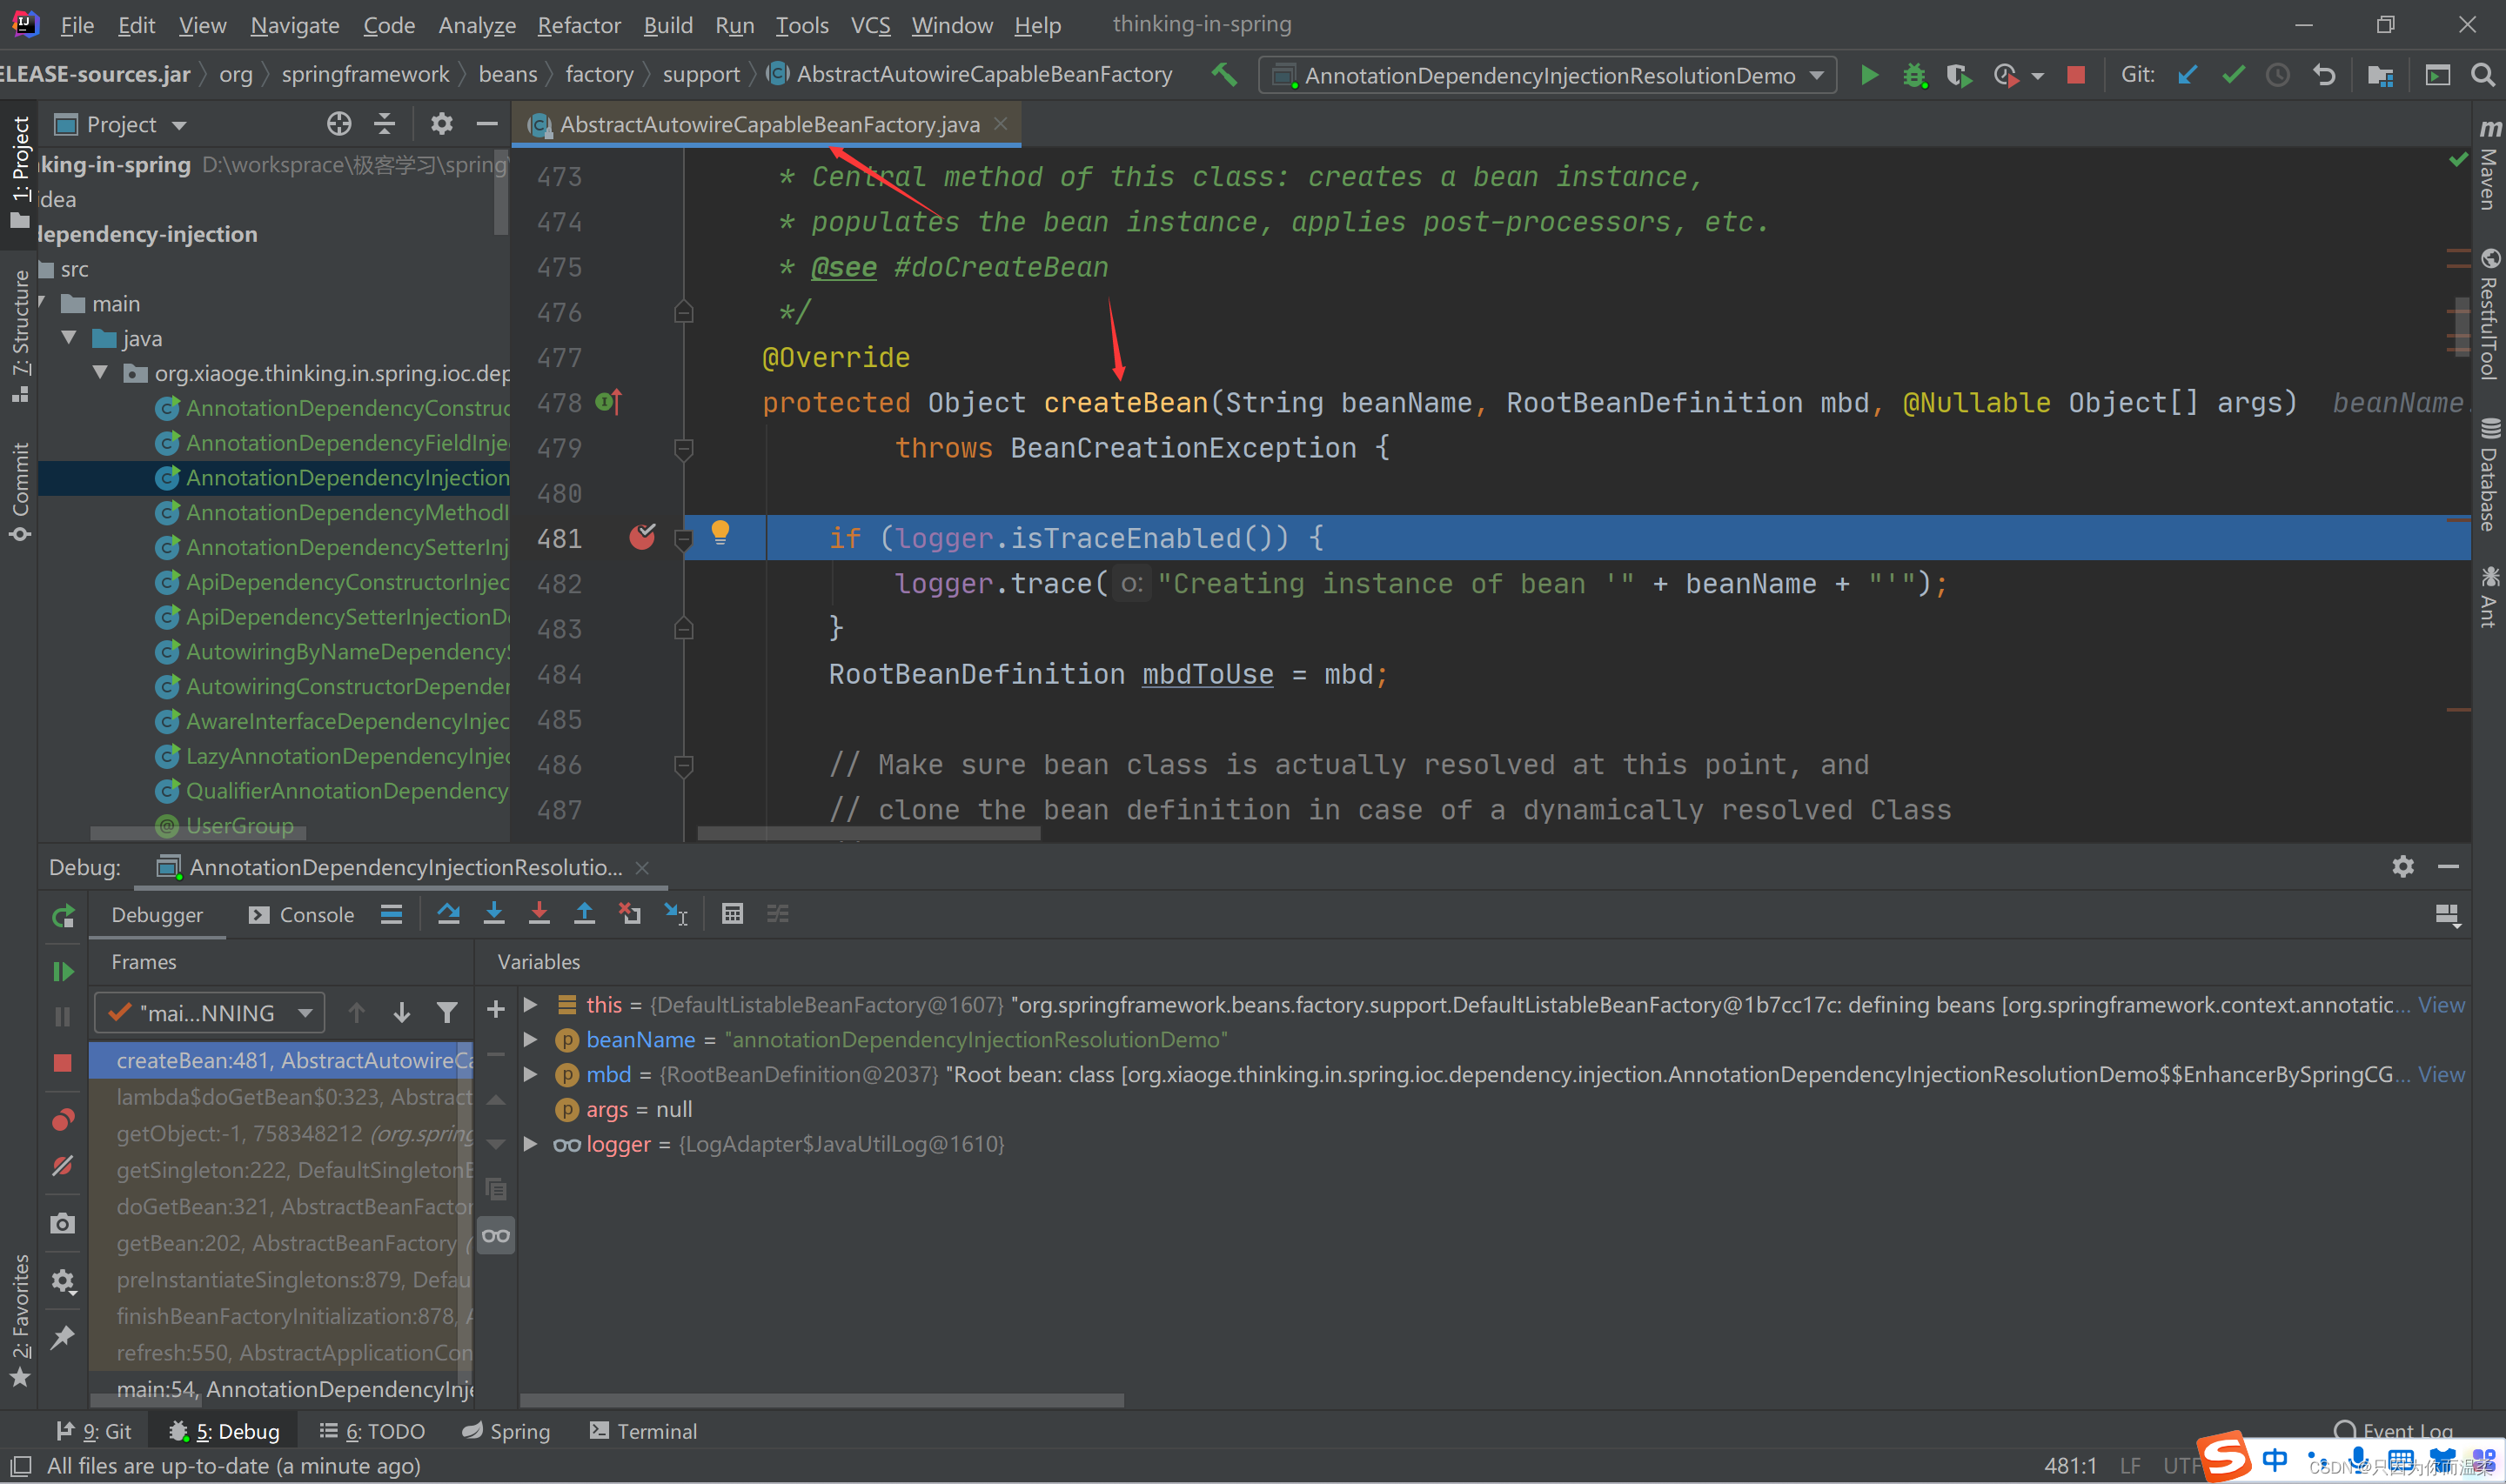Click the Evaluate Expression icon
The width and height of the screenshot is (2506, 1484).
pos(732,913)
